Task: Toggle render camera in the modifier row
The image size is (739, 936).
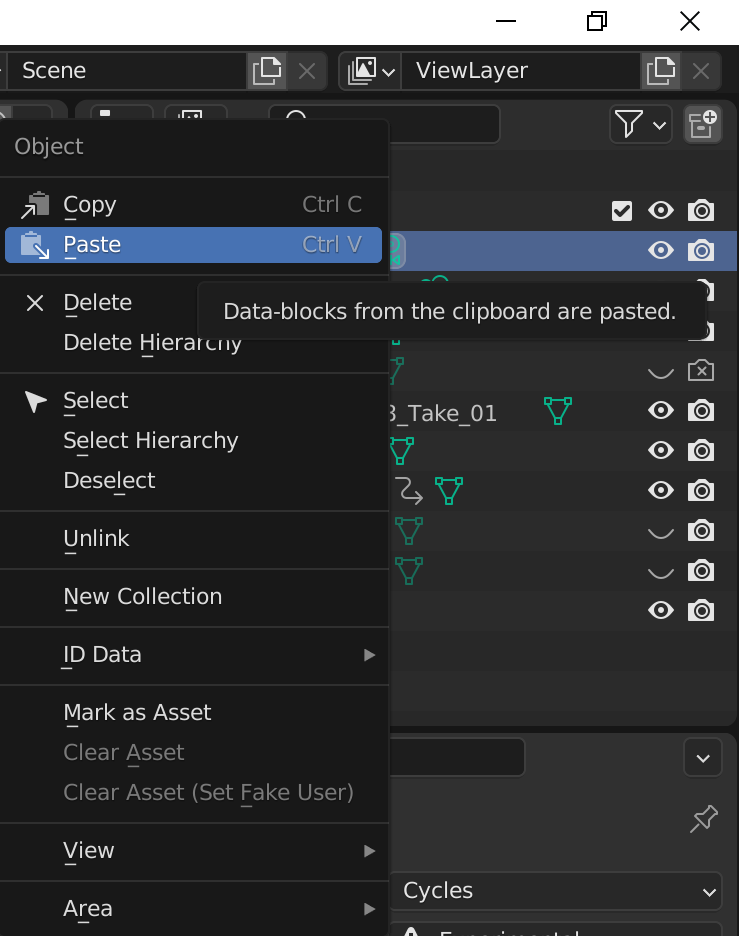Action: pos(701,491)
